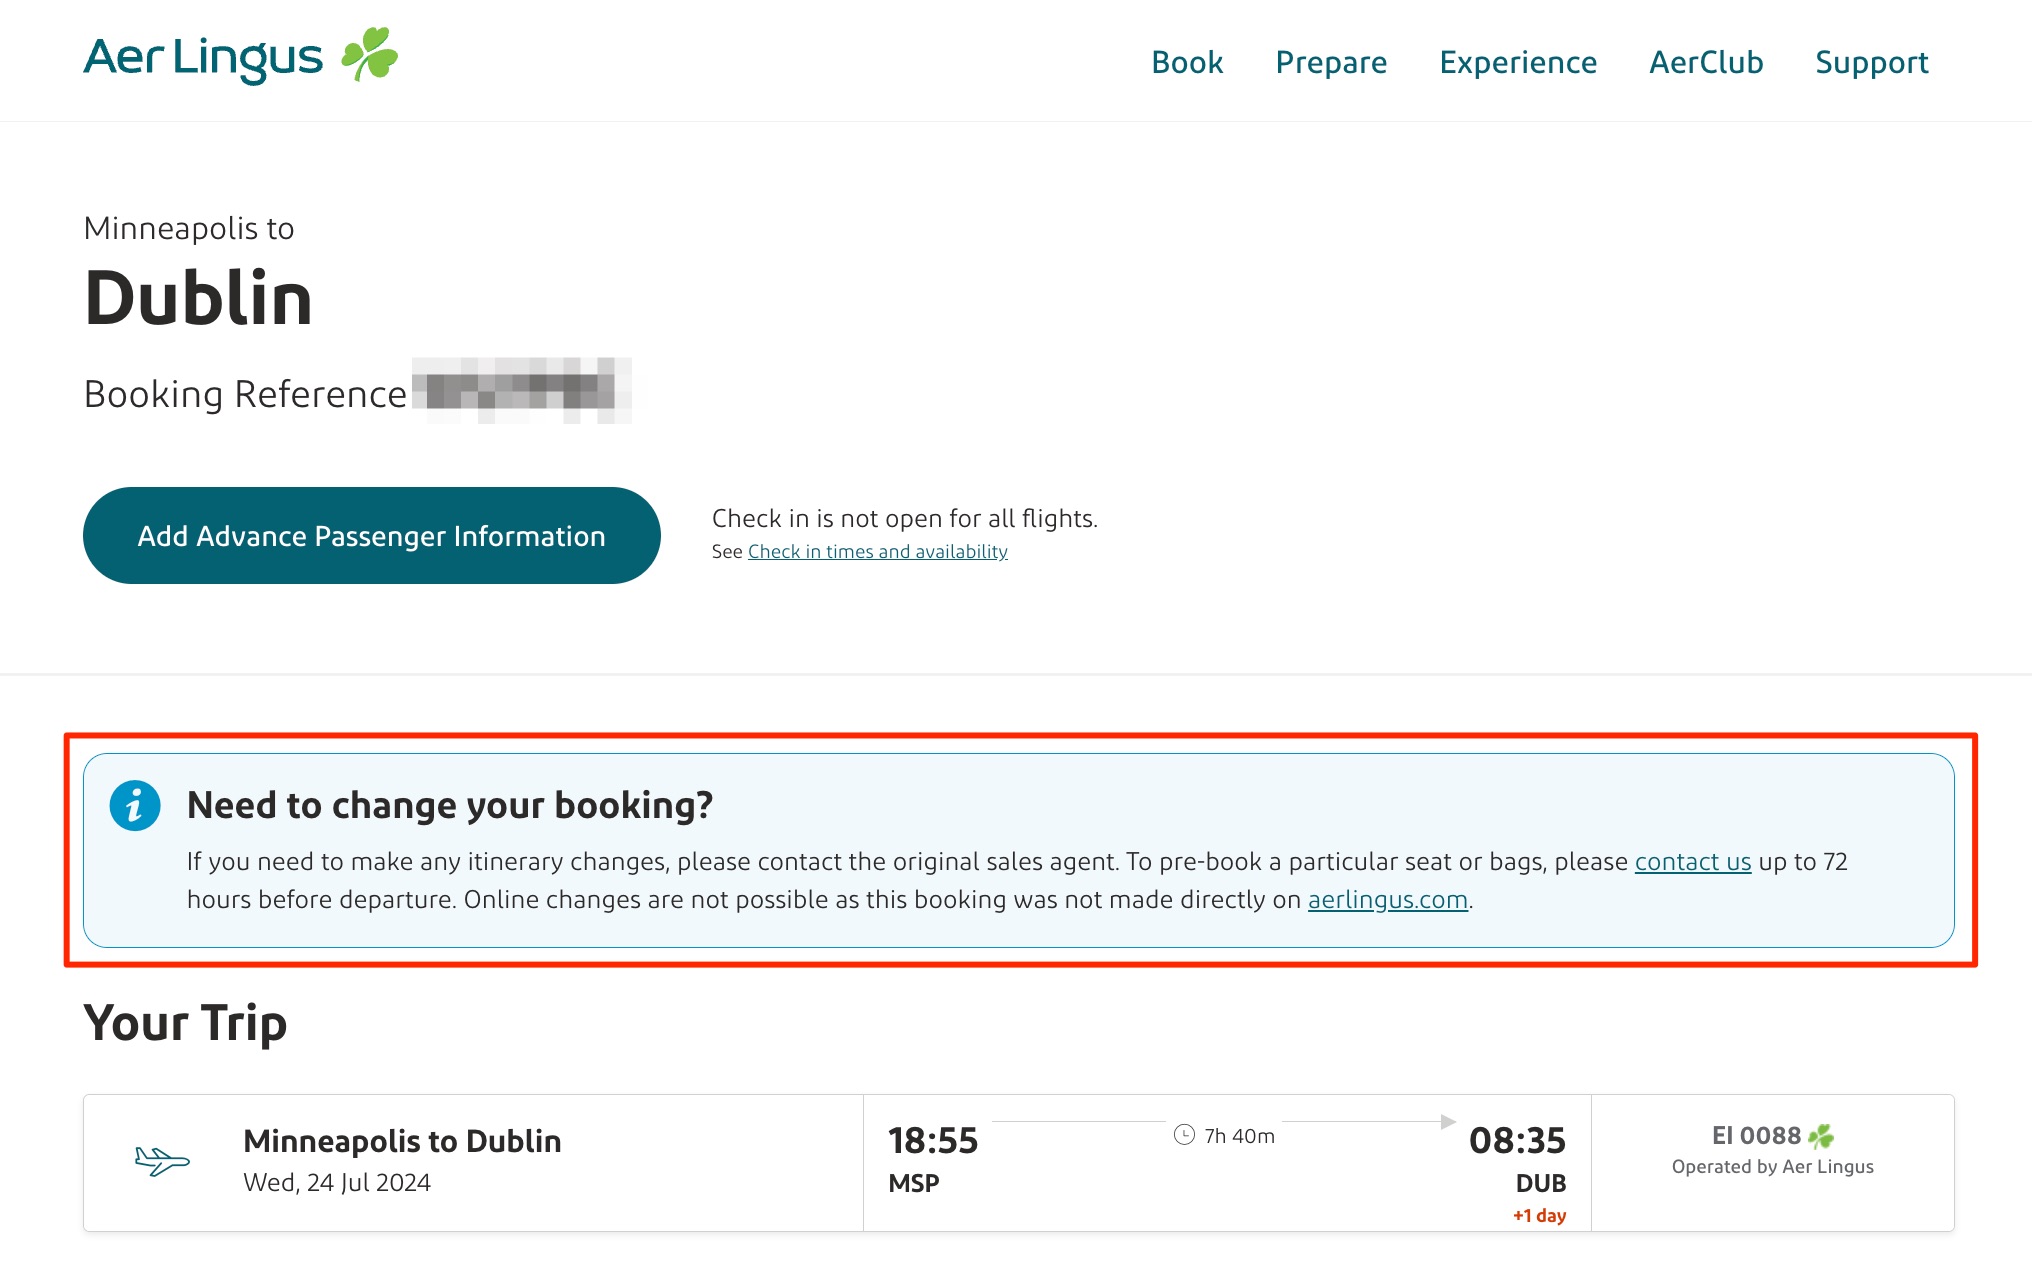
Task: Click the Aer Lingus logo
Action: (x=203, y=57)
